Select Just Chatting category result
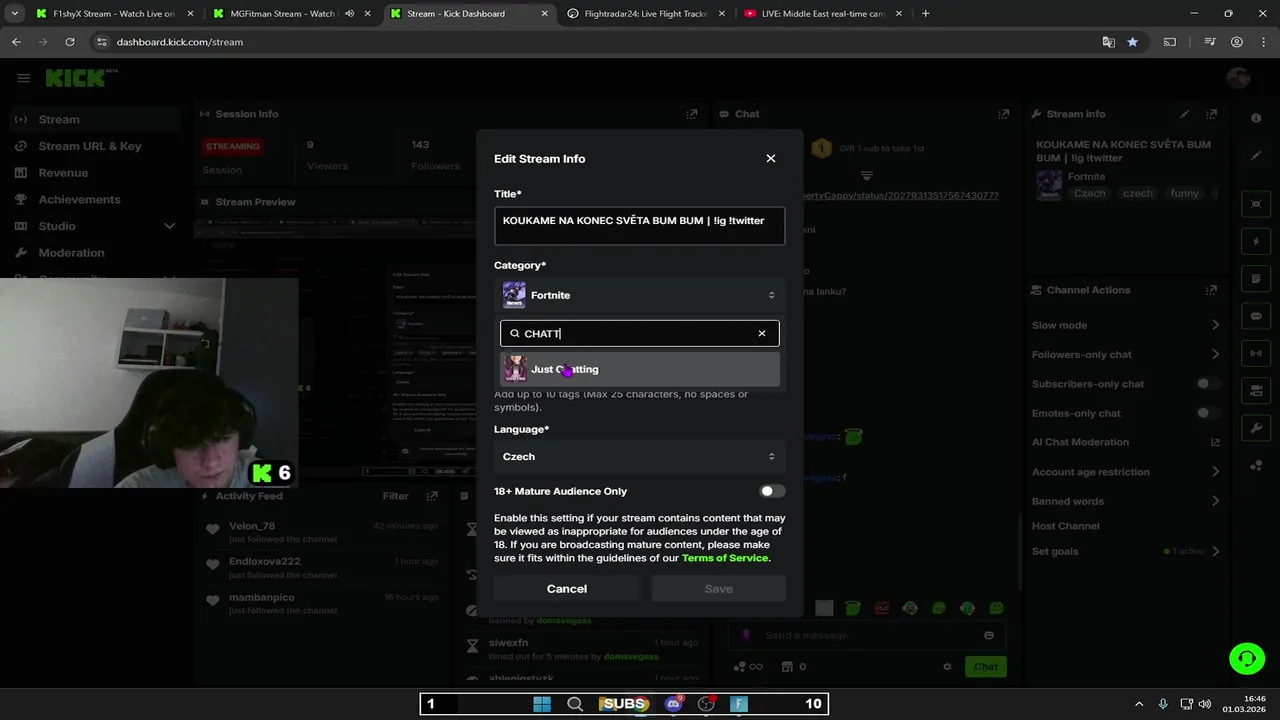The height and width of the screenshot is (720, 1280). coord(640,369)
